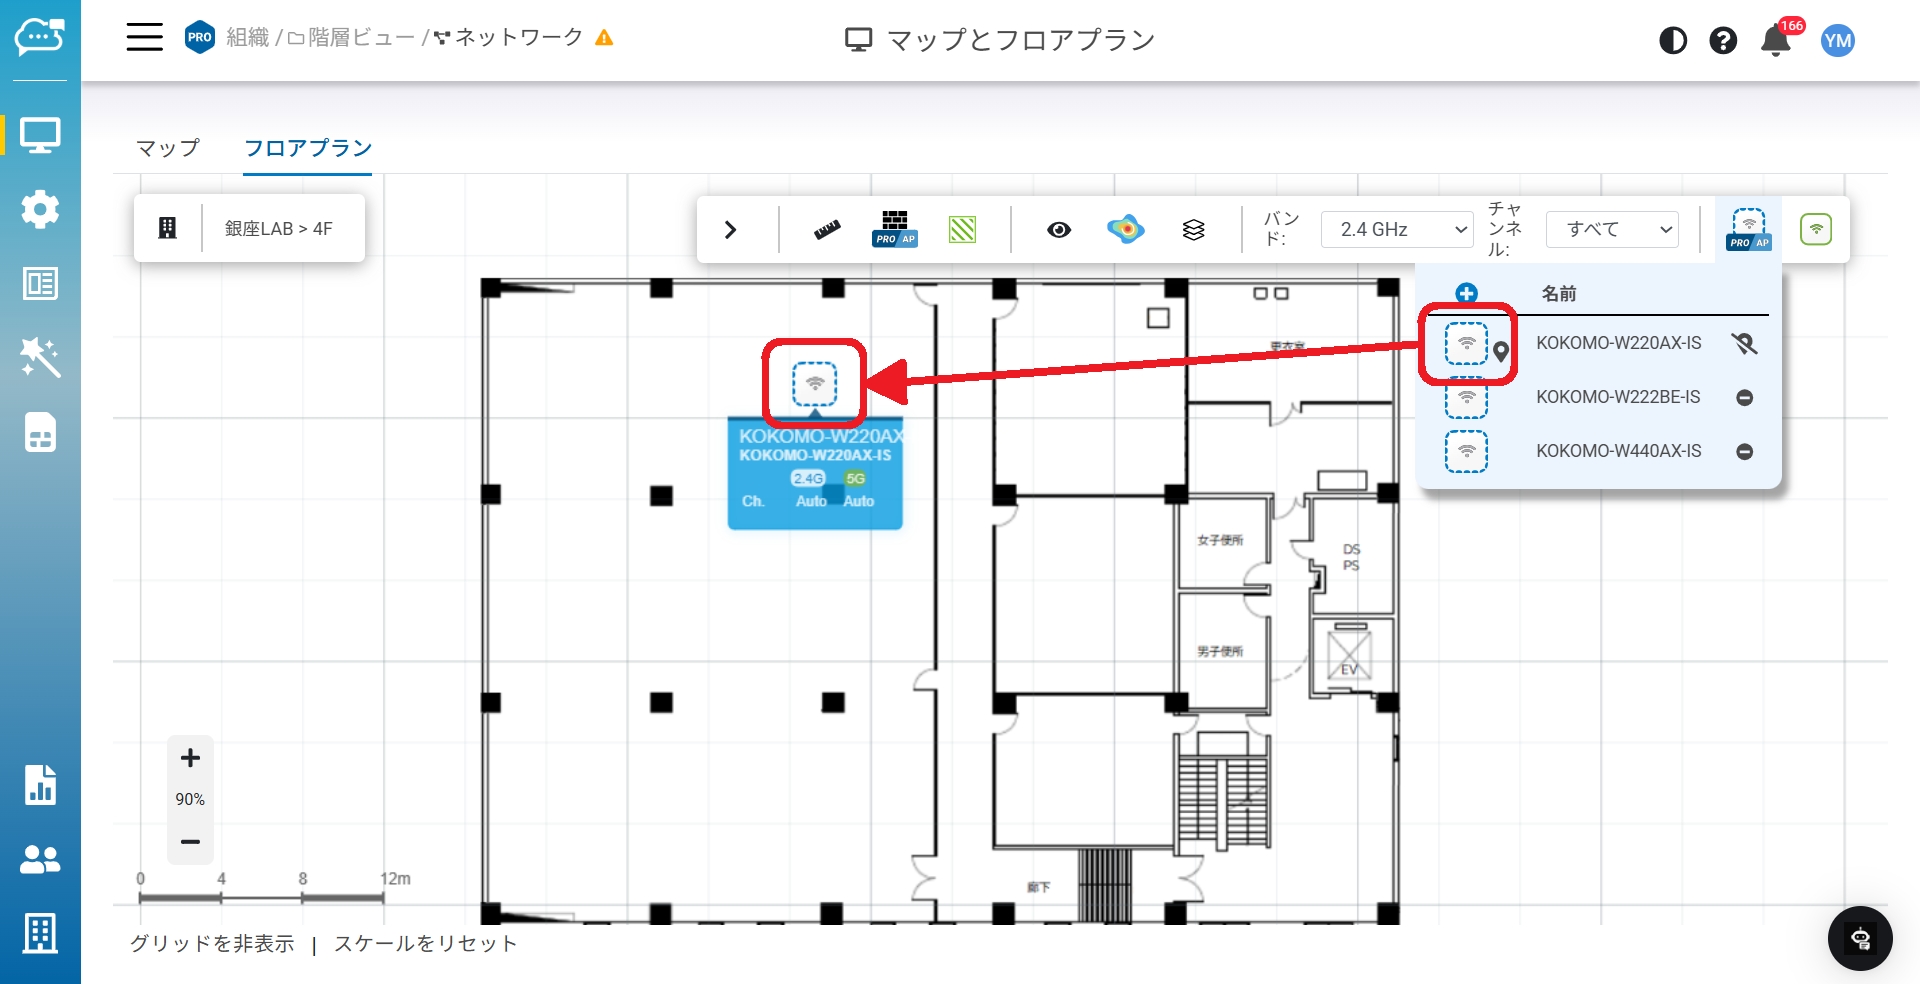
Task: Toggle the eye visibility icon in toolbar
Action: (1059, 230)
